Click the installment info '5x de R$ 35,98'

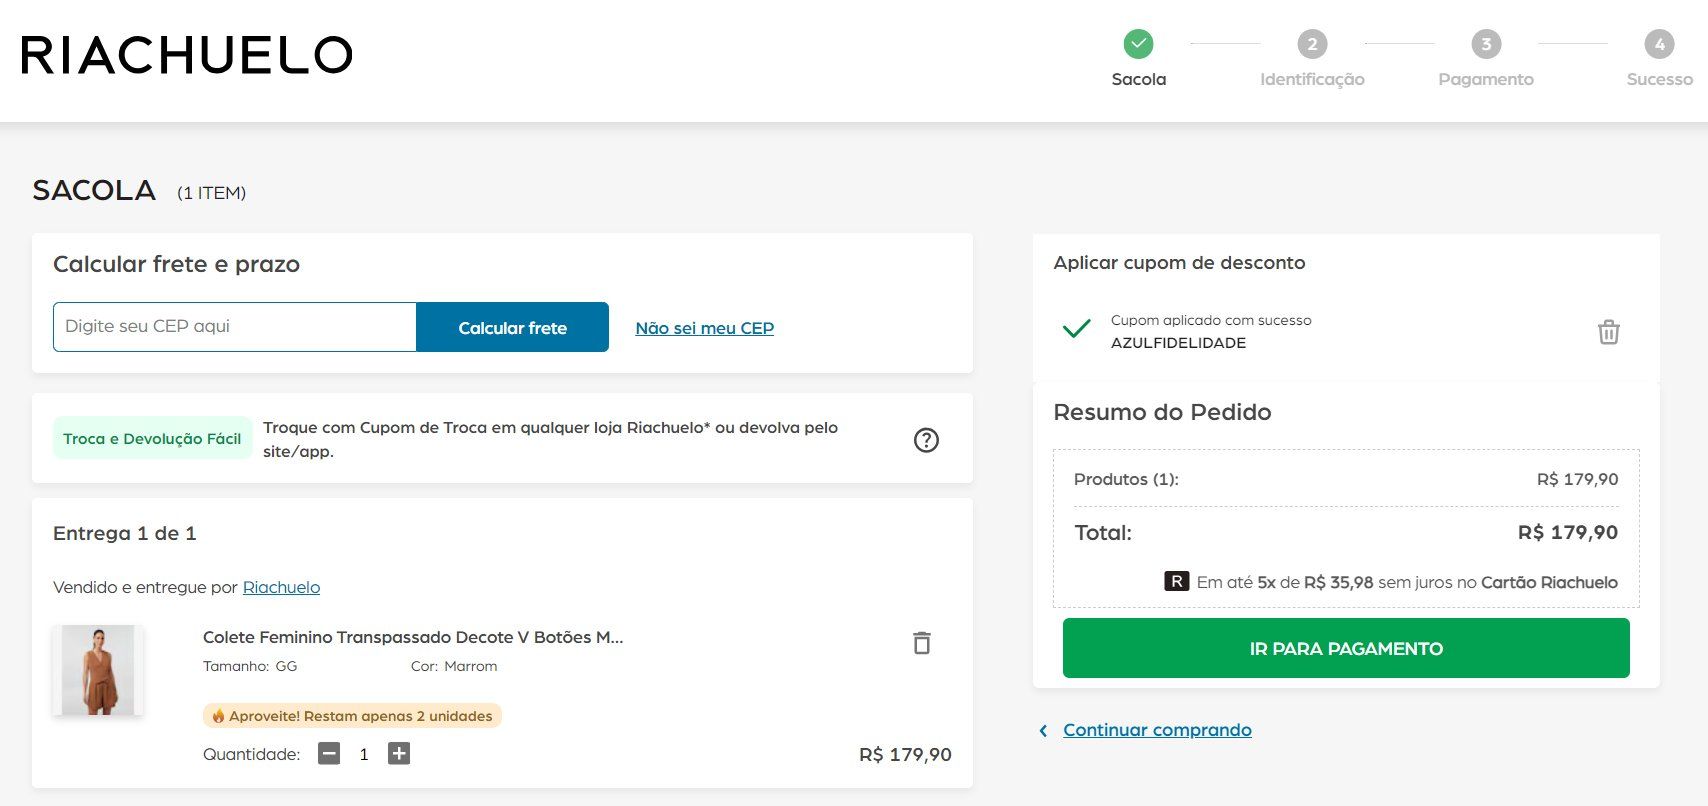coord(1315,582)
